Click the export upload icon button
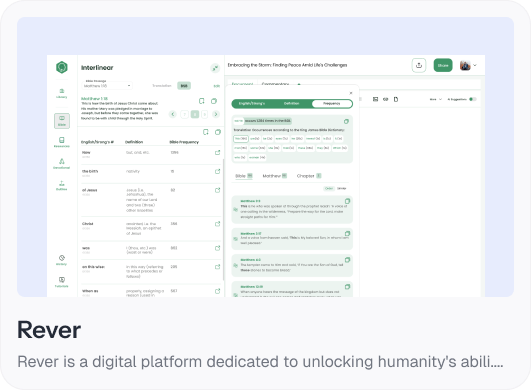 [x=419, y=65]
